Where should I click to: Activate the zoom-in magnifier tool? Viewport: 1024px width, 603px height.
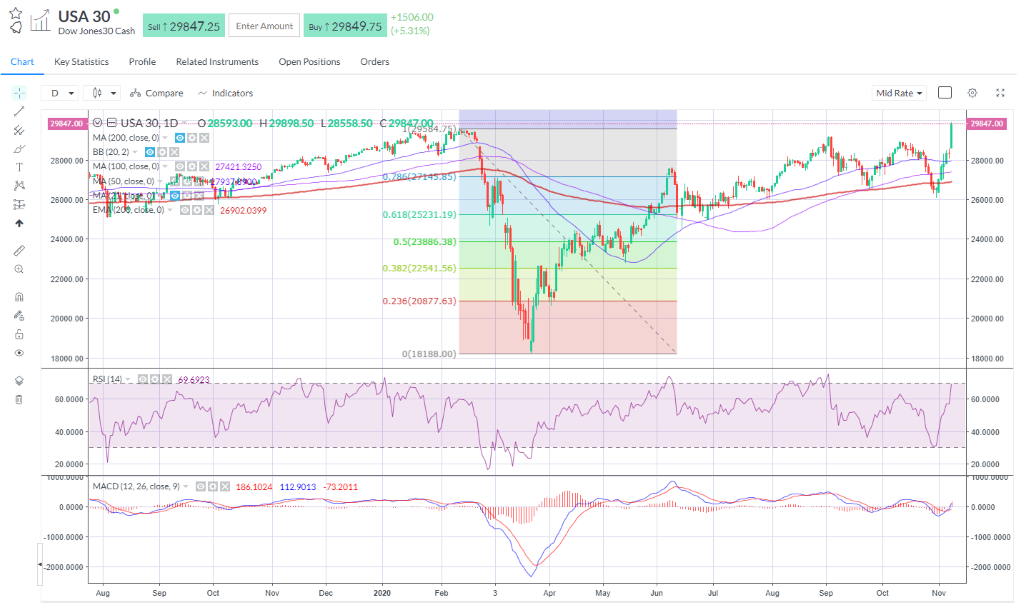[19, 269]
